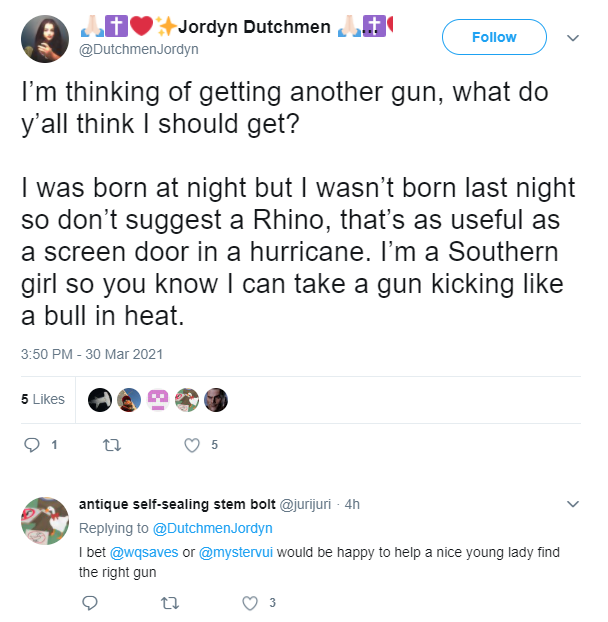Retweet the main tweet about guns
Screen dimensions: 608x622
coord(112,445)
